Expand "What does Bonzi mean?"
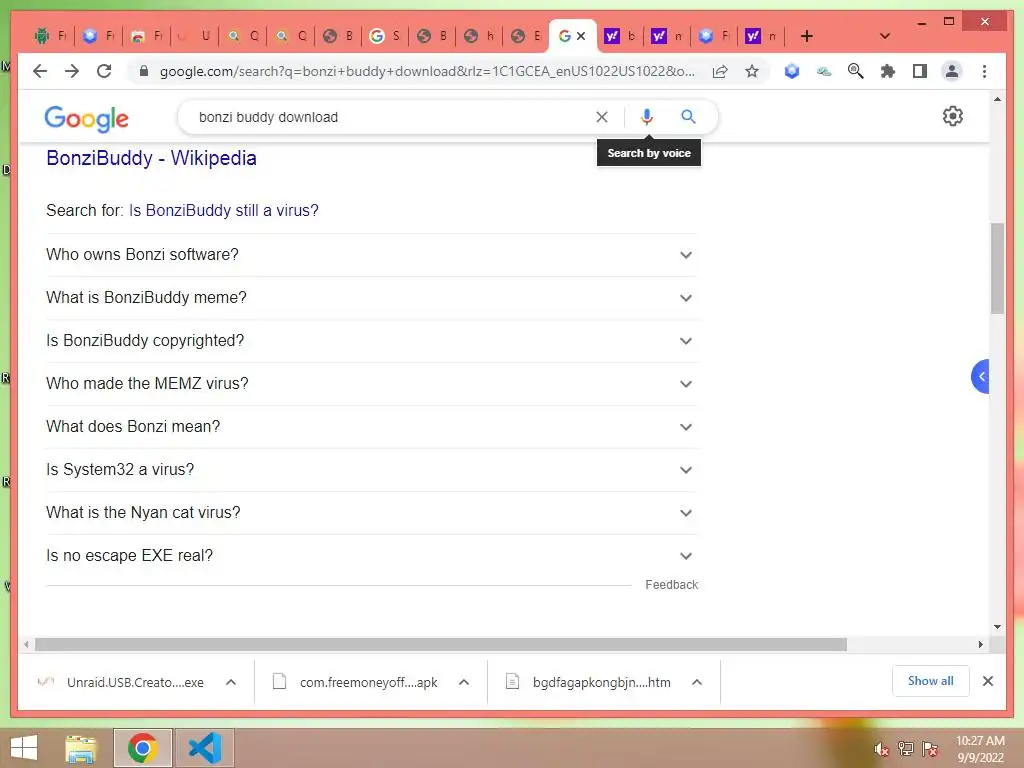Viewport: 1024px width, 768px height. click(372, 427)
